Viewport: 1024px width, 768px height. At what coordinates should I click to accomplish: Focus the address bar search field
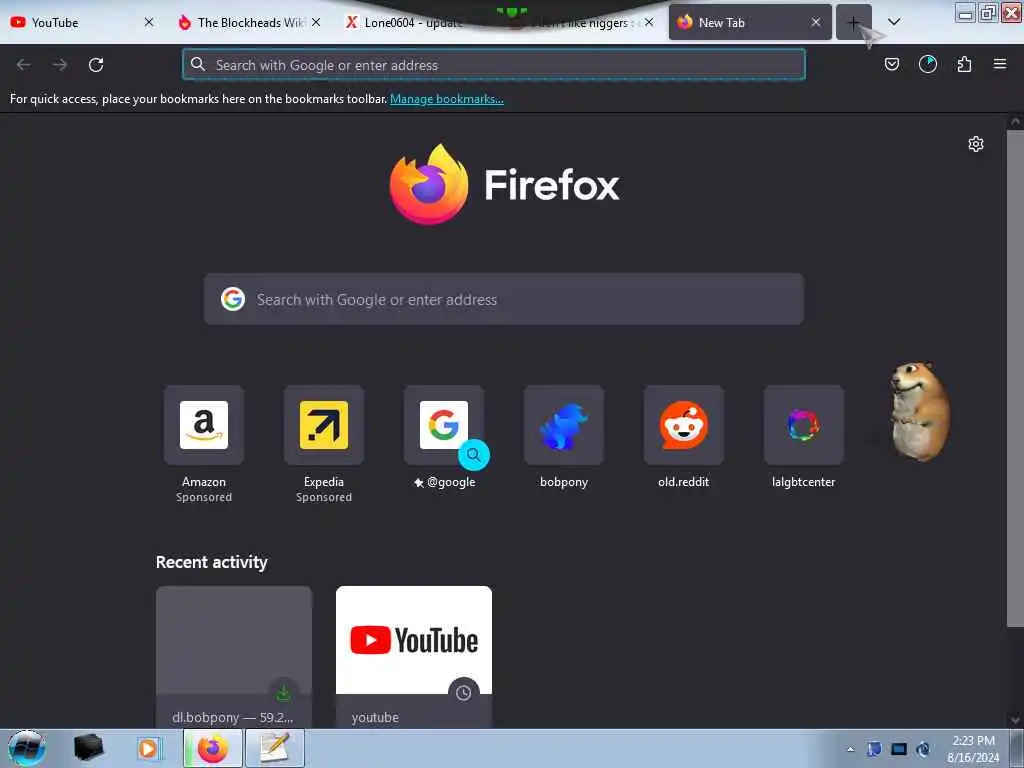(x=494, y=64)
